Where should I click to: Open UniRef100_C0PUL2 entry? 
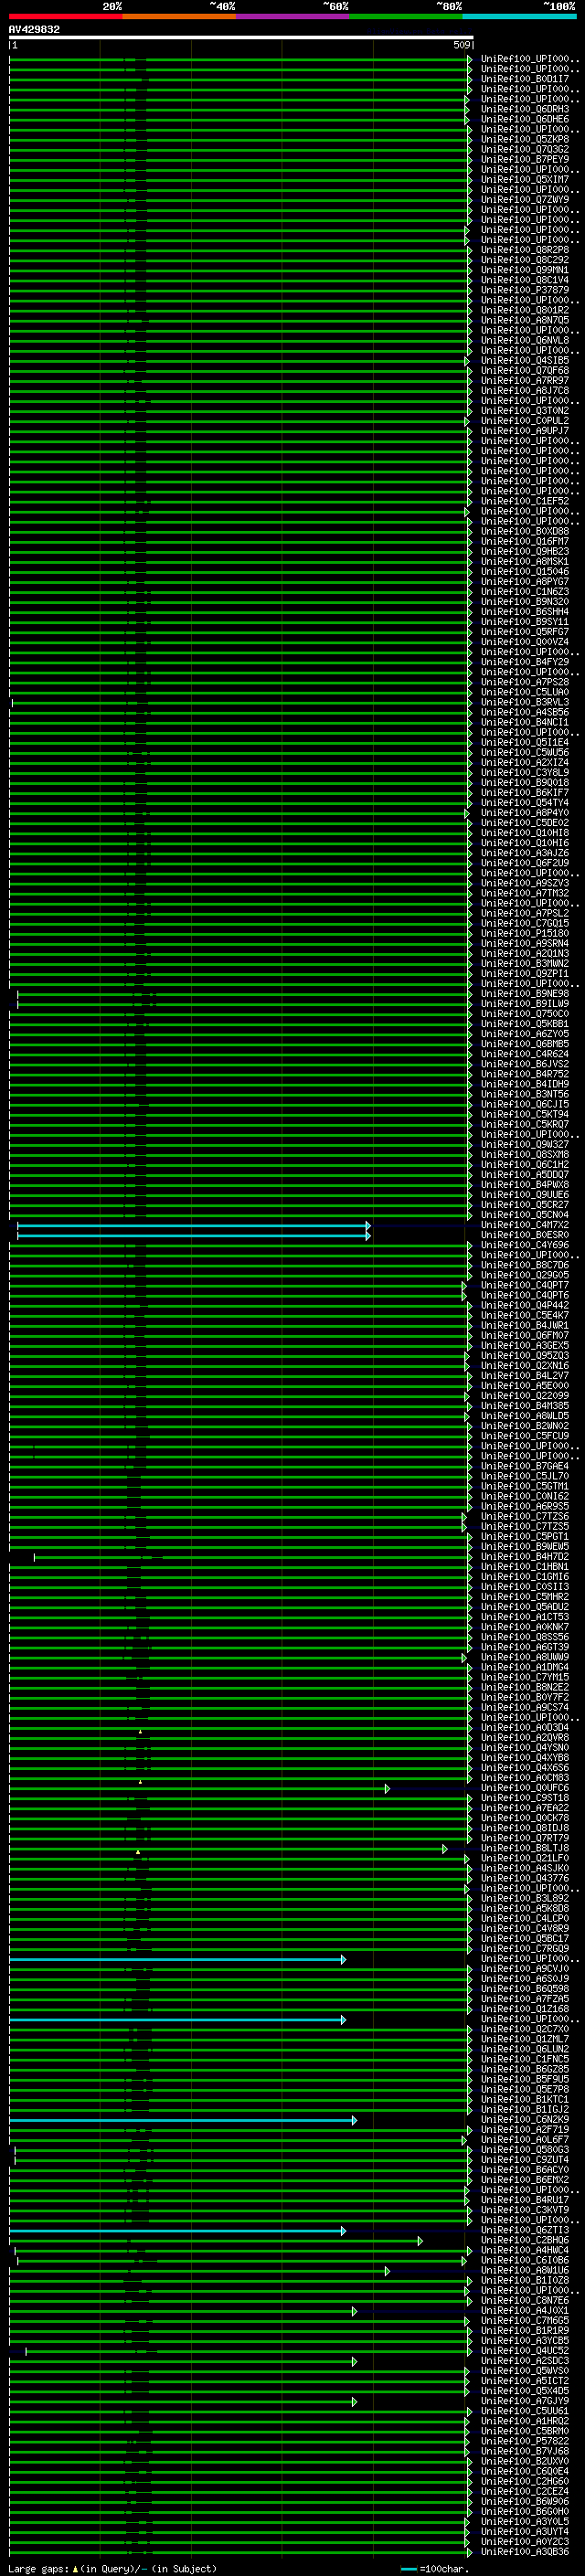coord(525,421)
